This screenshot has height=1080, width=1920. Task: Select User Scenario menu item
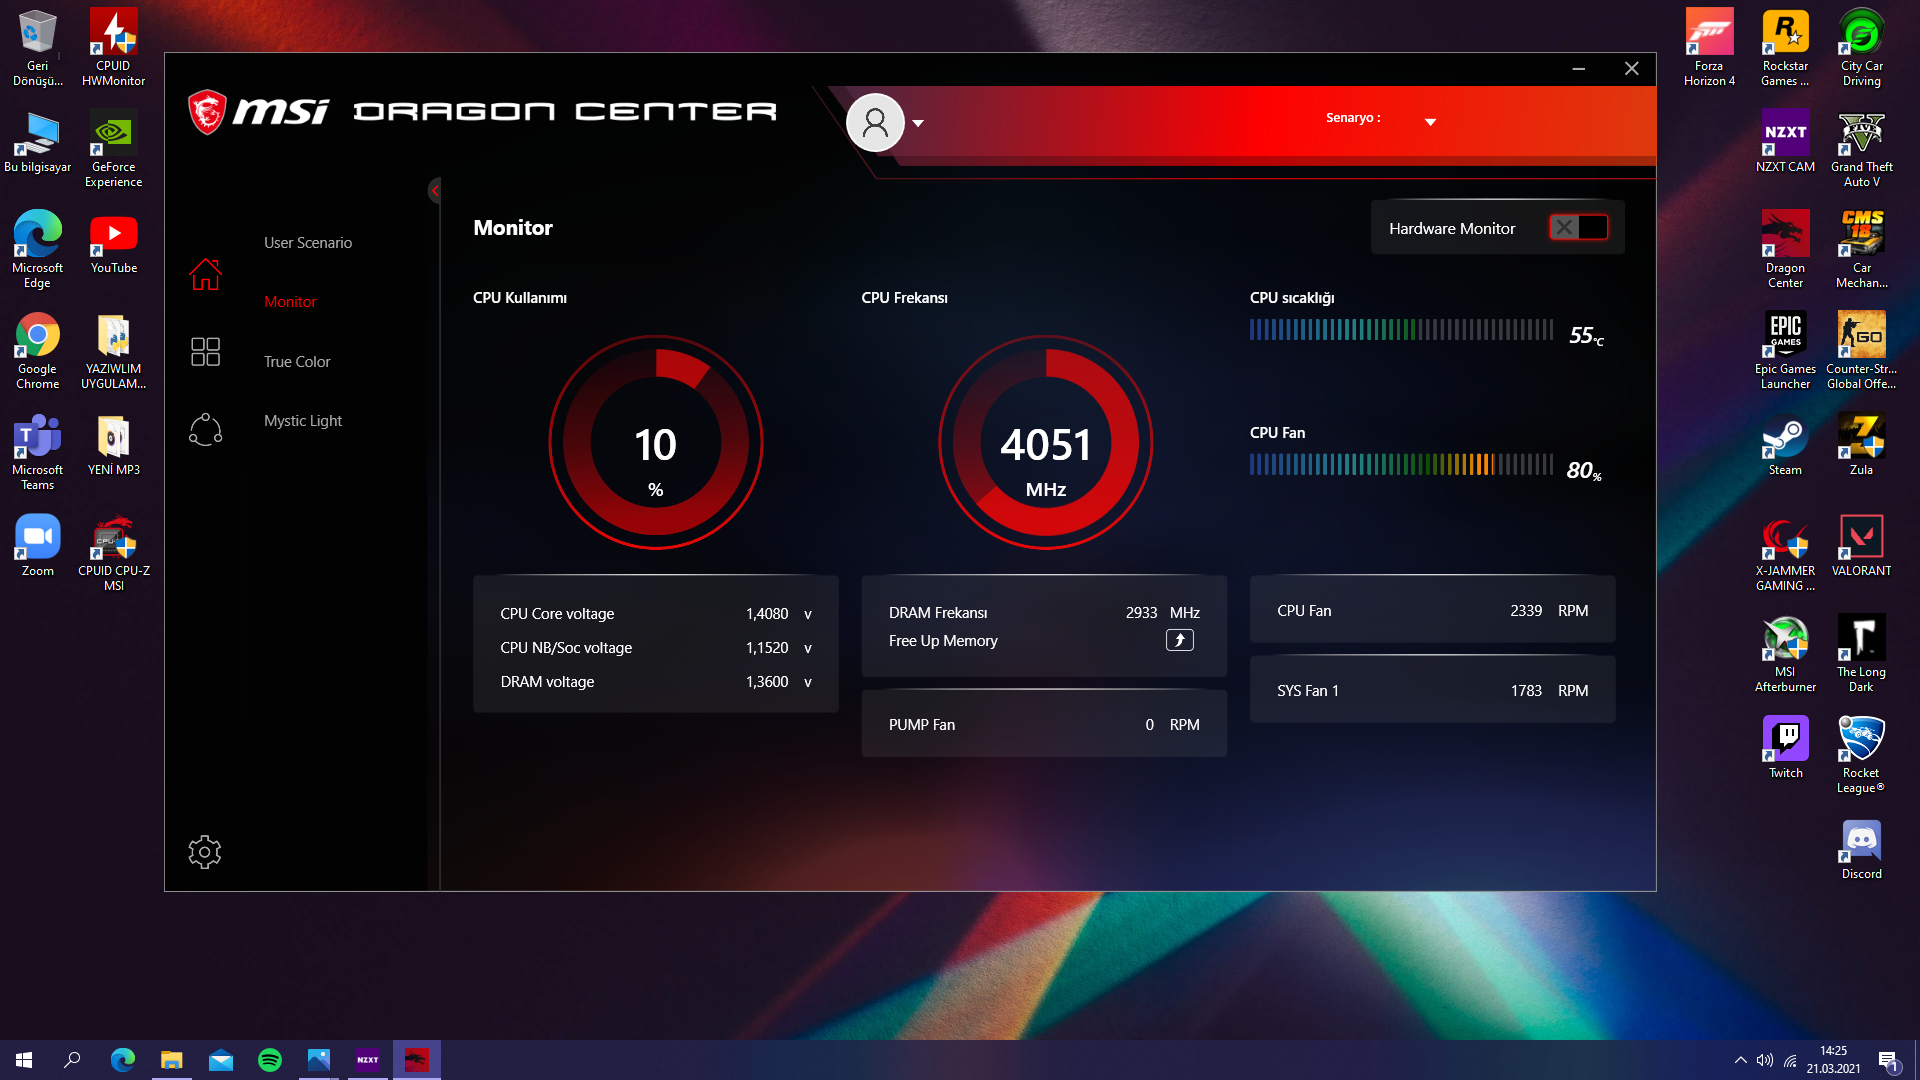point(308,243)
